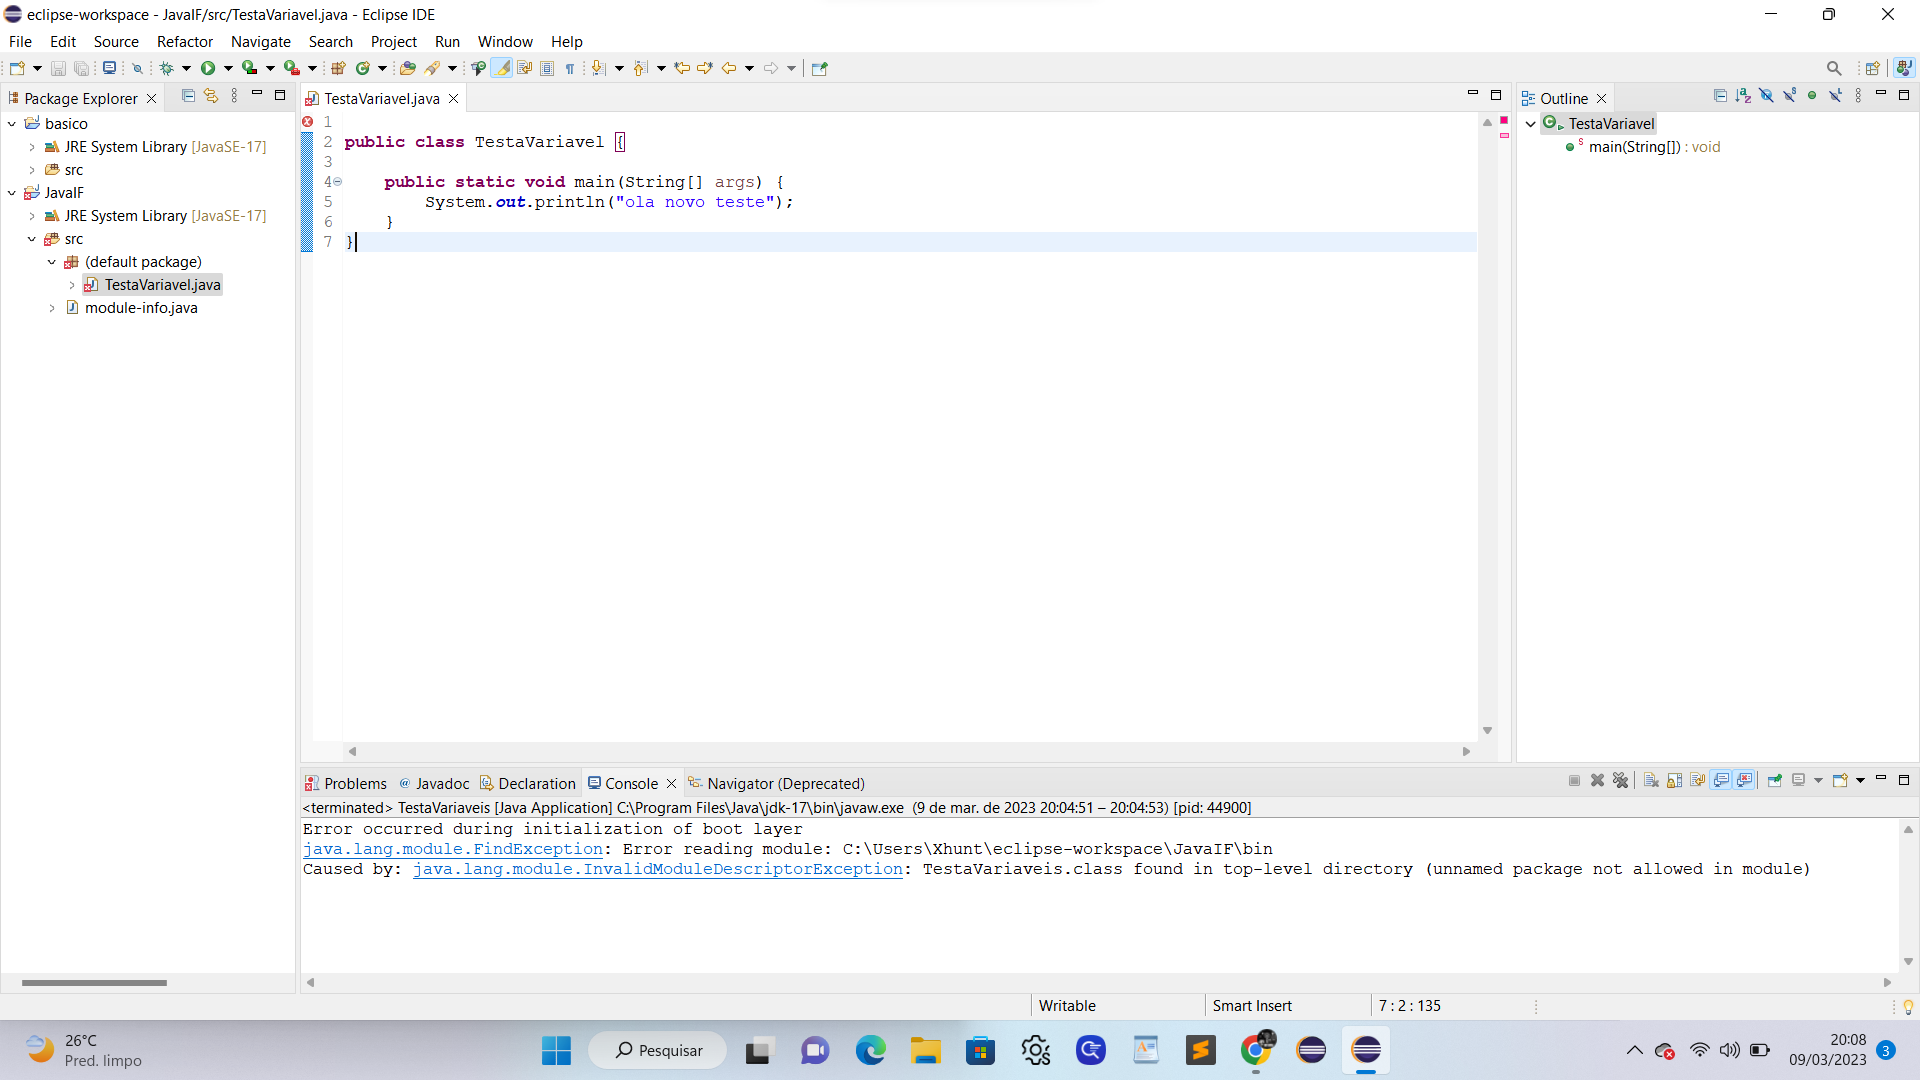Select the Refactor menu item
This screenshot has width=1920, height=1080.
tap(183, 41)
